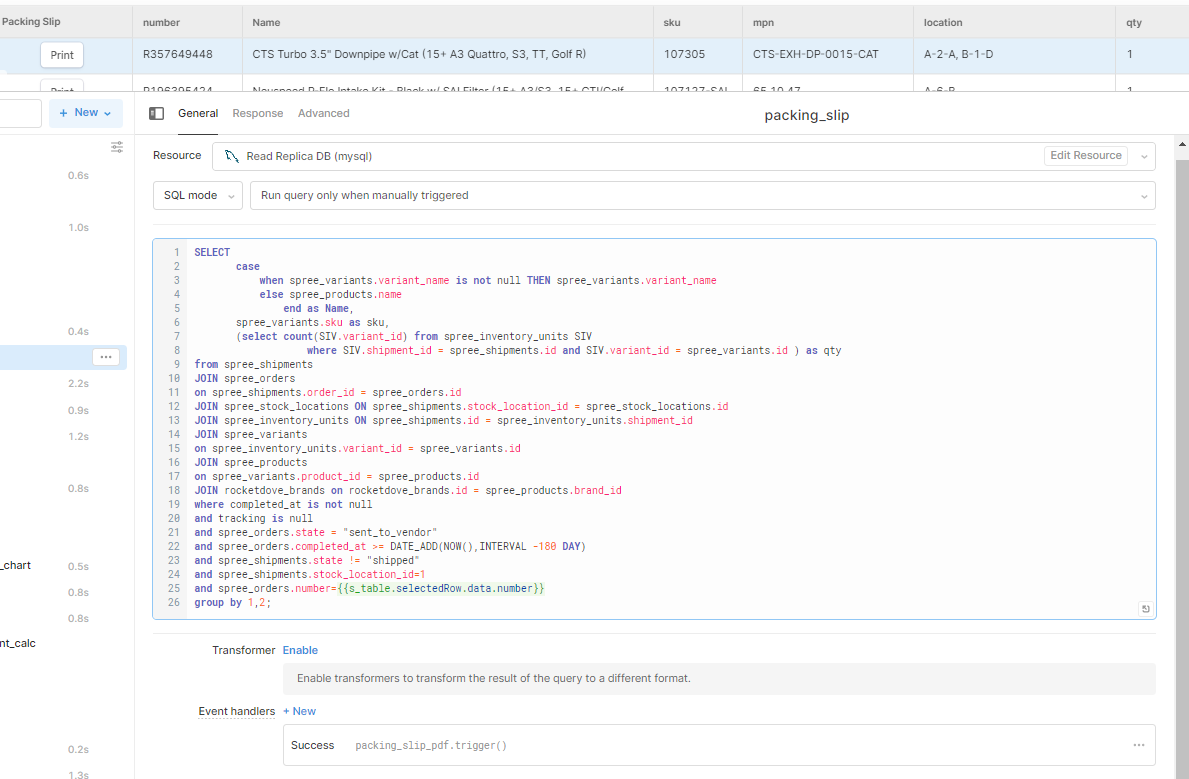Open the run query trigger dropdown
Screen dimensions: 1189x779
[702, 196]
